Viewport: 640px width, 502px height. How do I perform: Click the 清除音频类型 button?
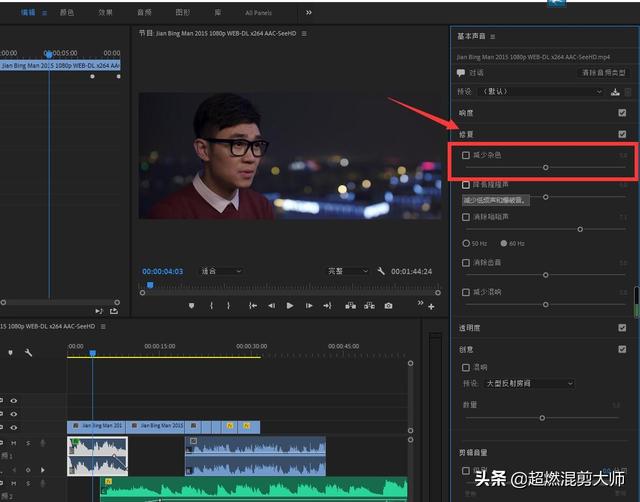[x=603, y=73]
